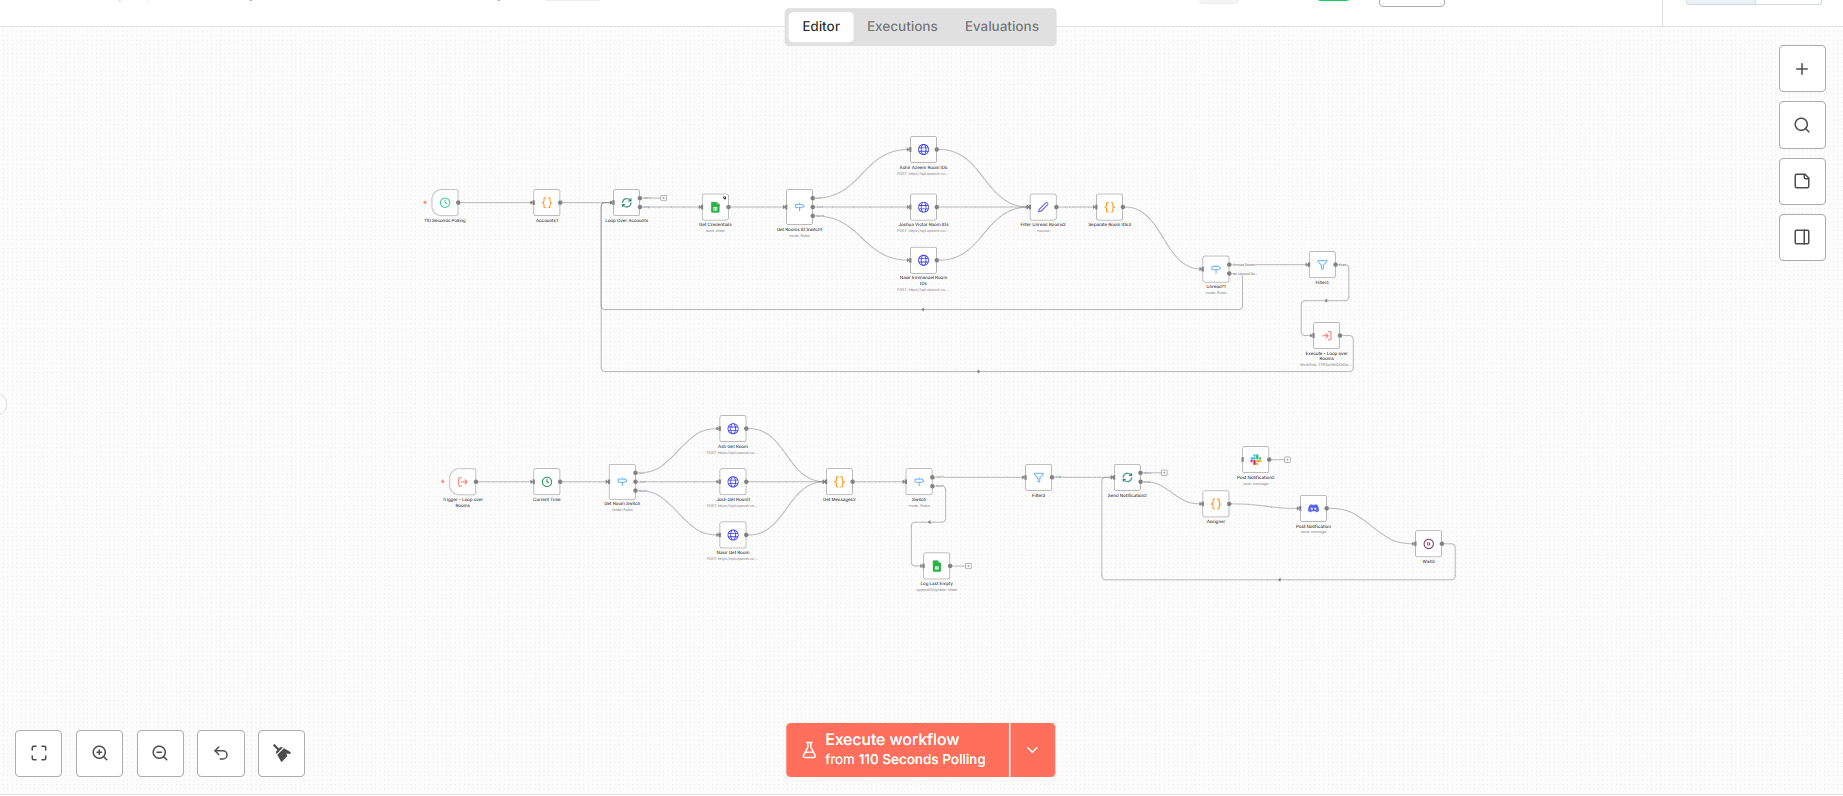Select the Current Time clock node
Image resolution: width=1843 pixels, height=796 pixels.
547,482
